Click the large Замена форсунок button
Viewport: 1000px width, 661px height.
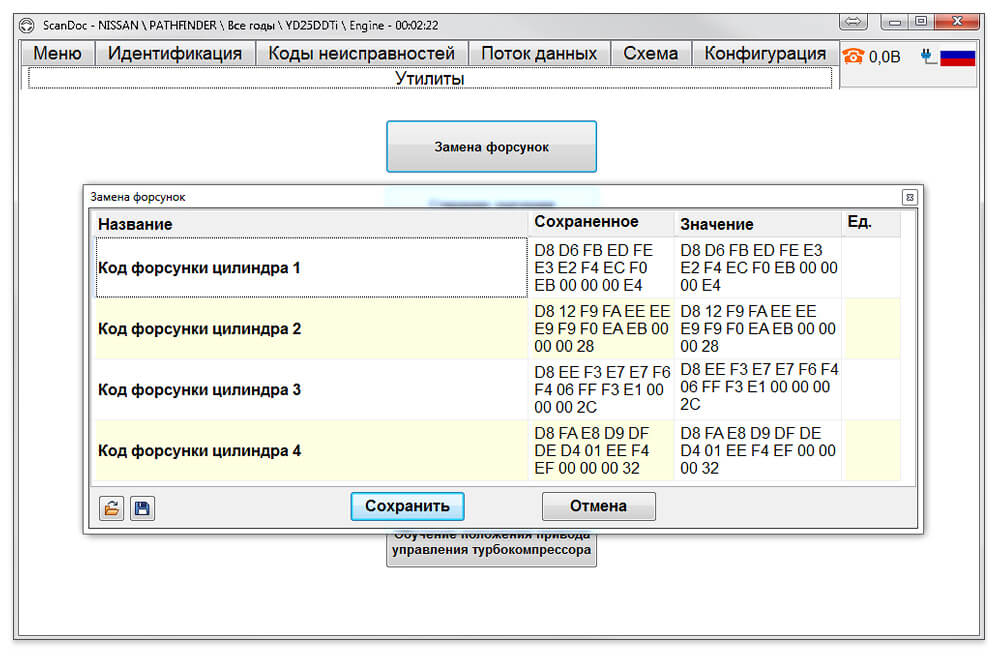pyautogui.click(x=491, y=147)
